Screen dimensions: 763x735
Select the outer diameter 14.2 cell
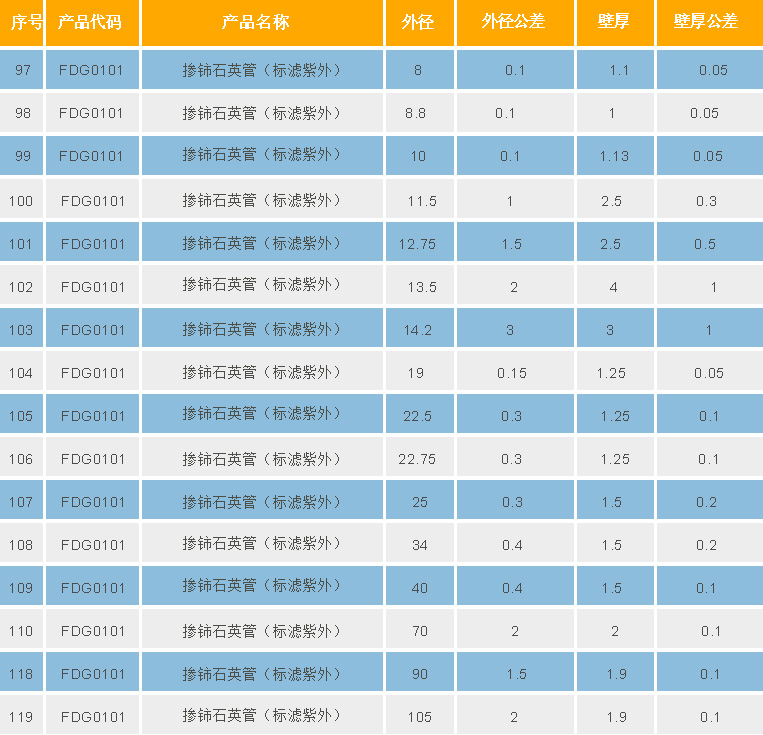pos(417,330)
